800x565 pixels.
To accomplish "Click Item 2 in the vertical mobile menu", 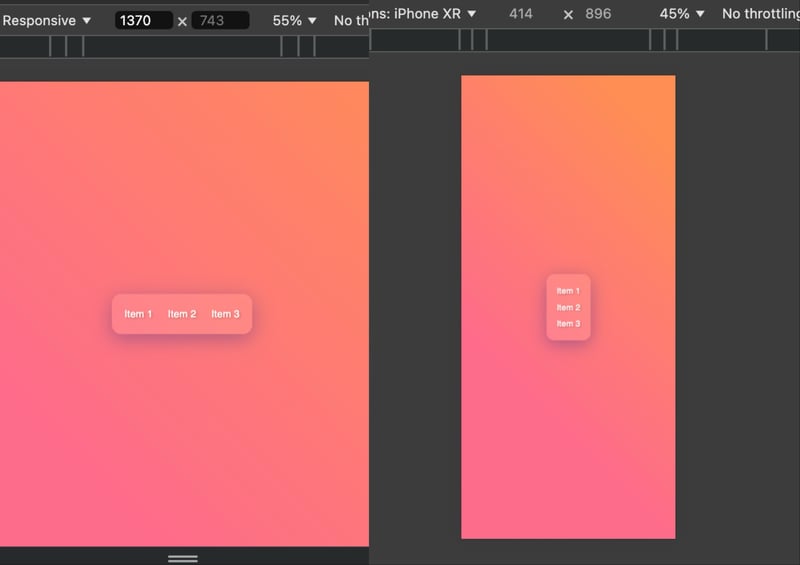I will click(568, 307).
